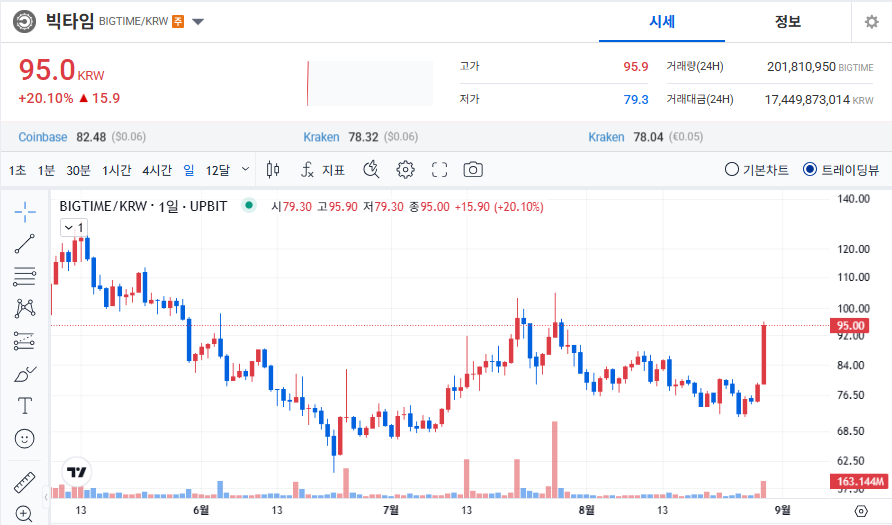Click the 고가 value 95.9

pos(635,67)
